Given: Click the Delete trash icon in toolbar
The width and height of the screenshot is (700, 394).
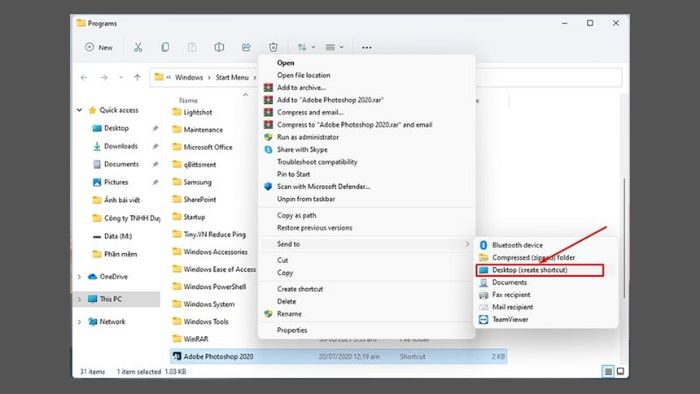Looking at the screenshot, I should tap(273, 47).
